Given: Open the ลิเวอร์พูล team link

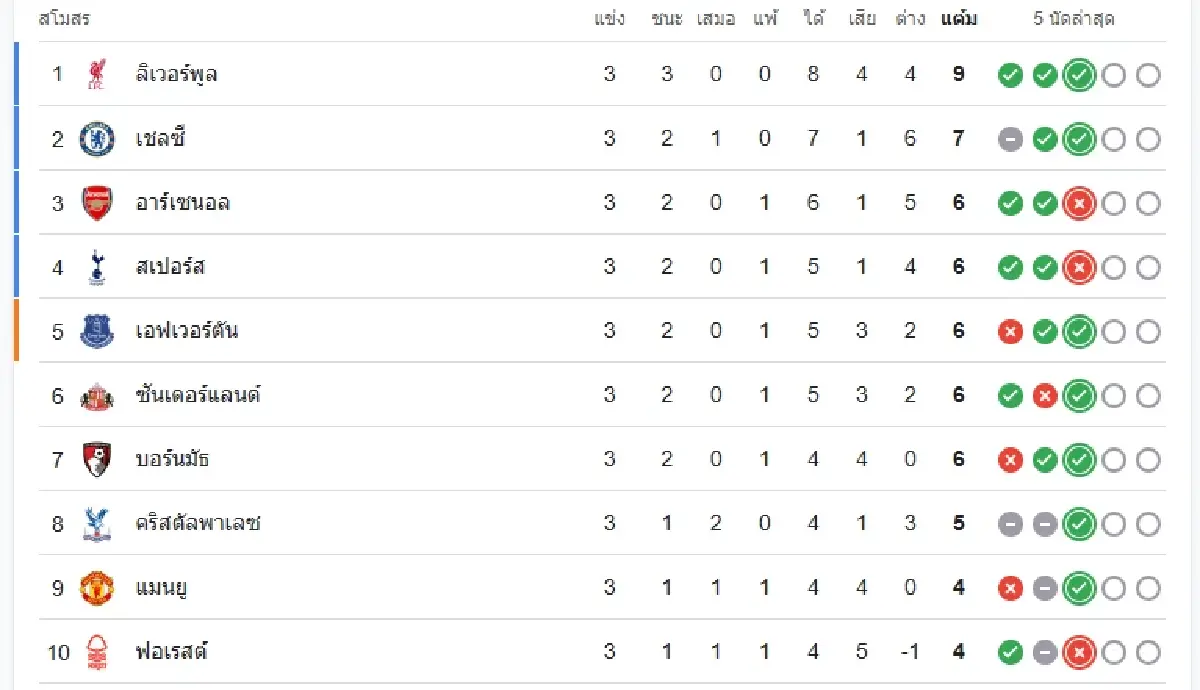Looking at the screenshot, I should pos(176,74).
